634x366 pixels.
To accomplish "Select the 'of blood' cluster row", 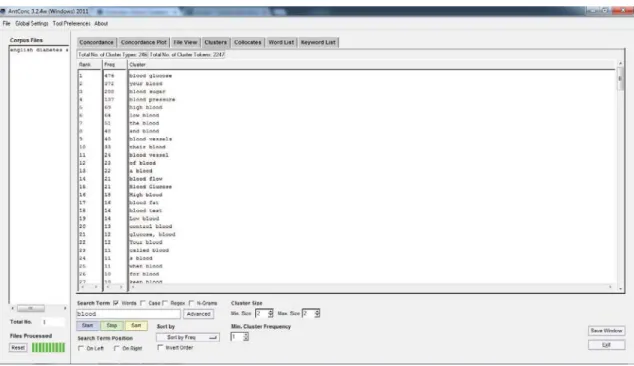I will click(143, 163).
